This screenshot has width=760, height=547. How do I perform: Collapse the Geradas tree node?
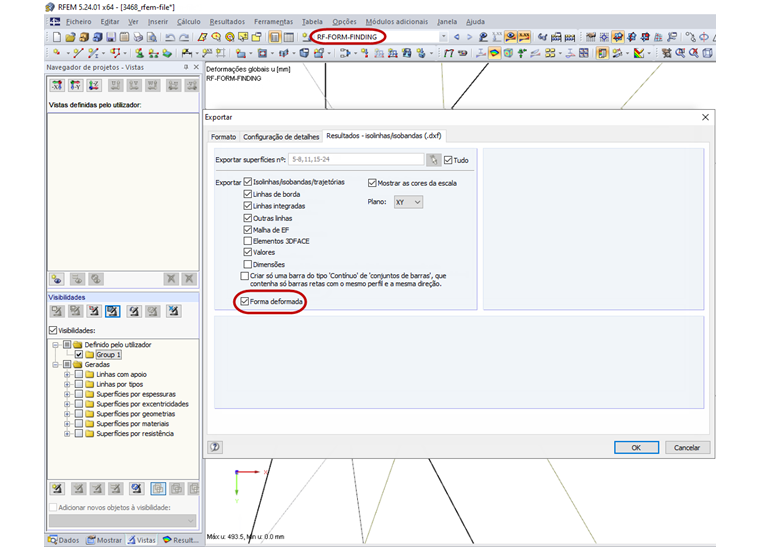(x=56, y=364)
